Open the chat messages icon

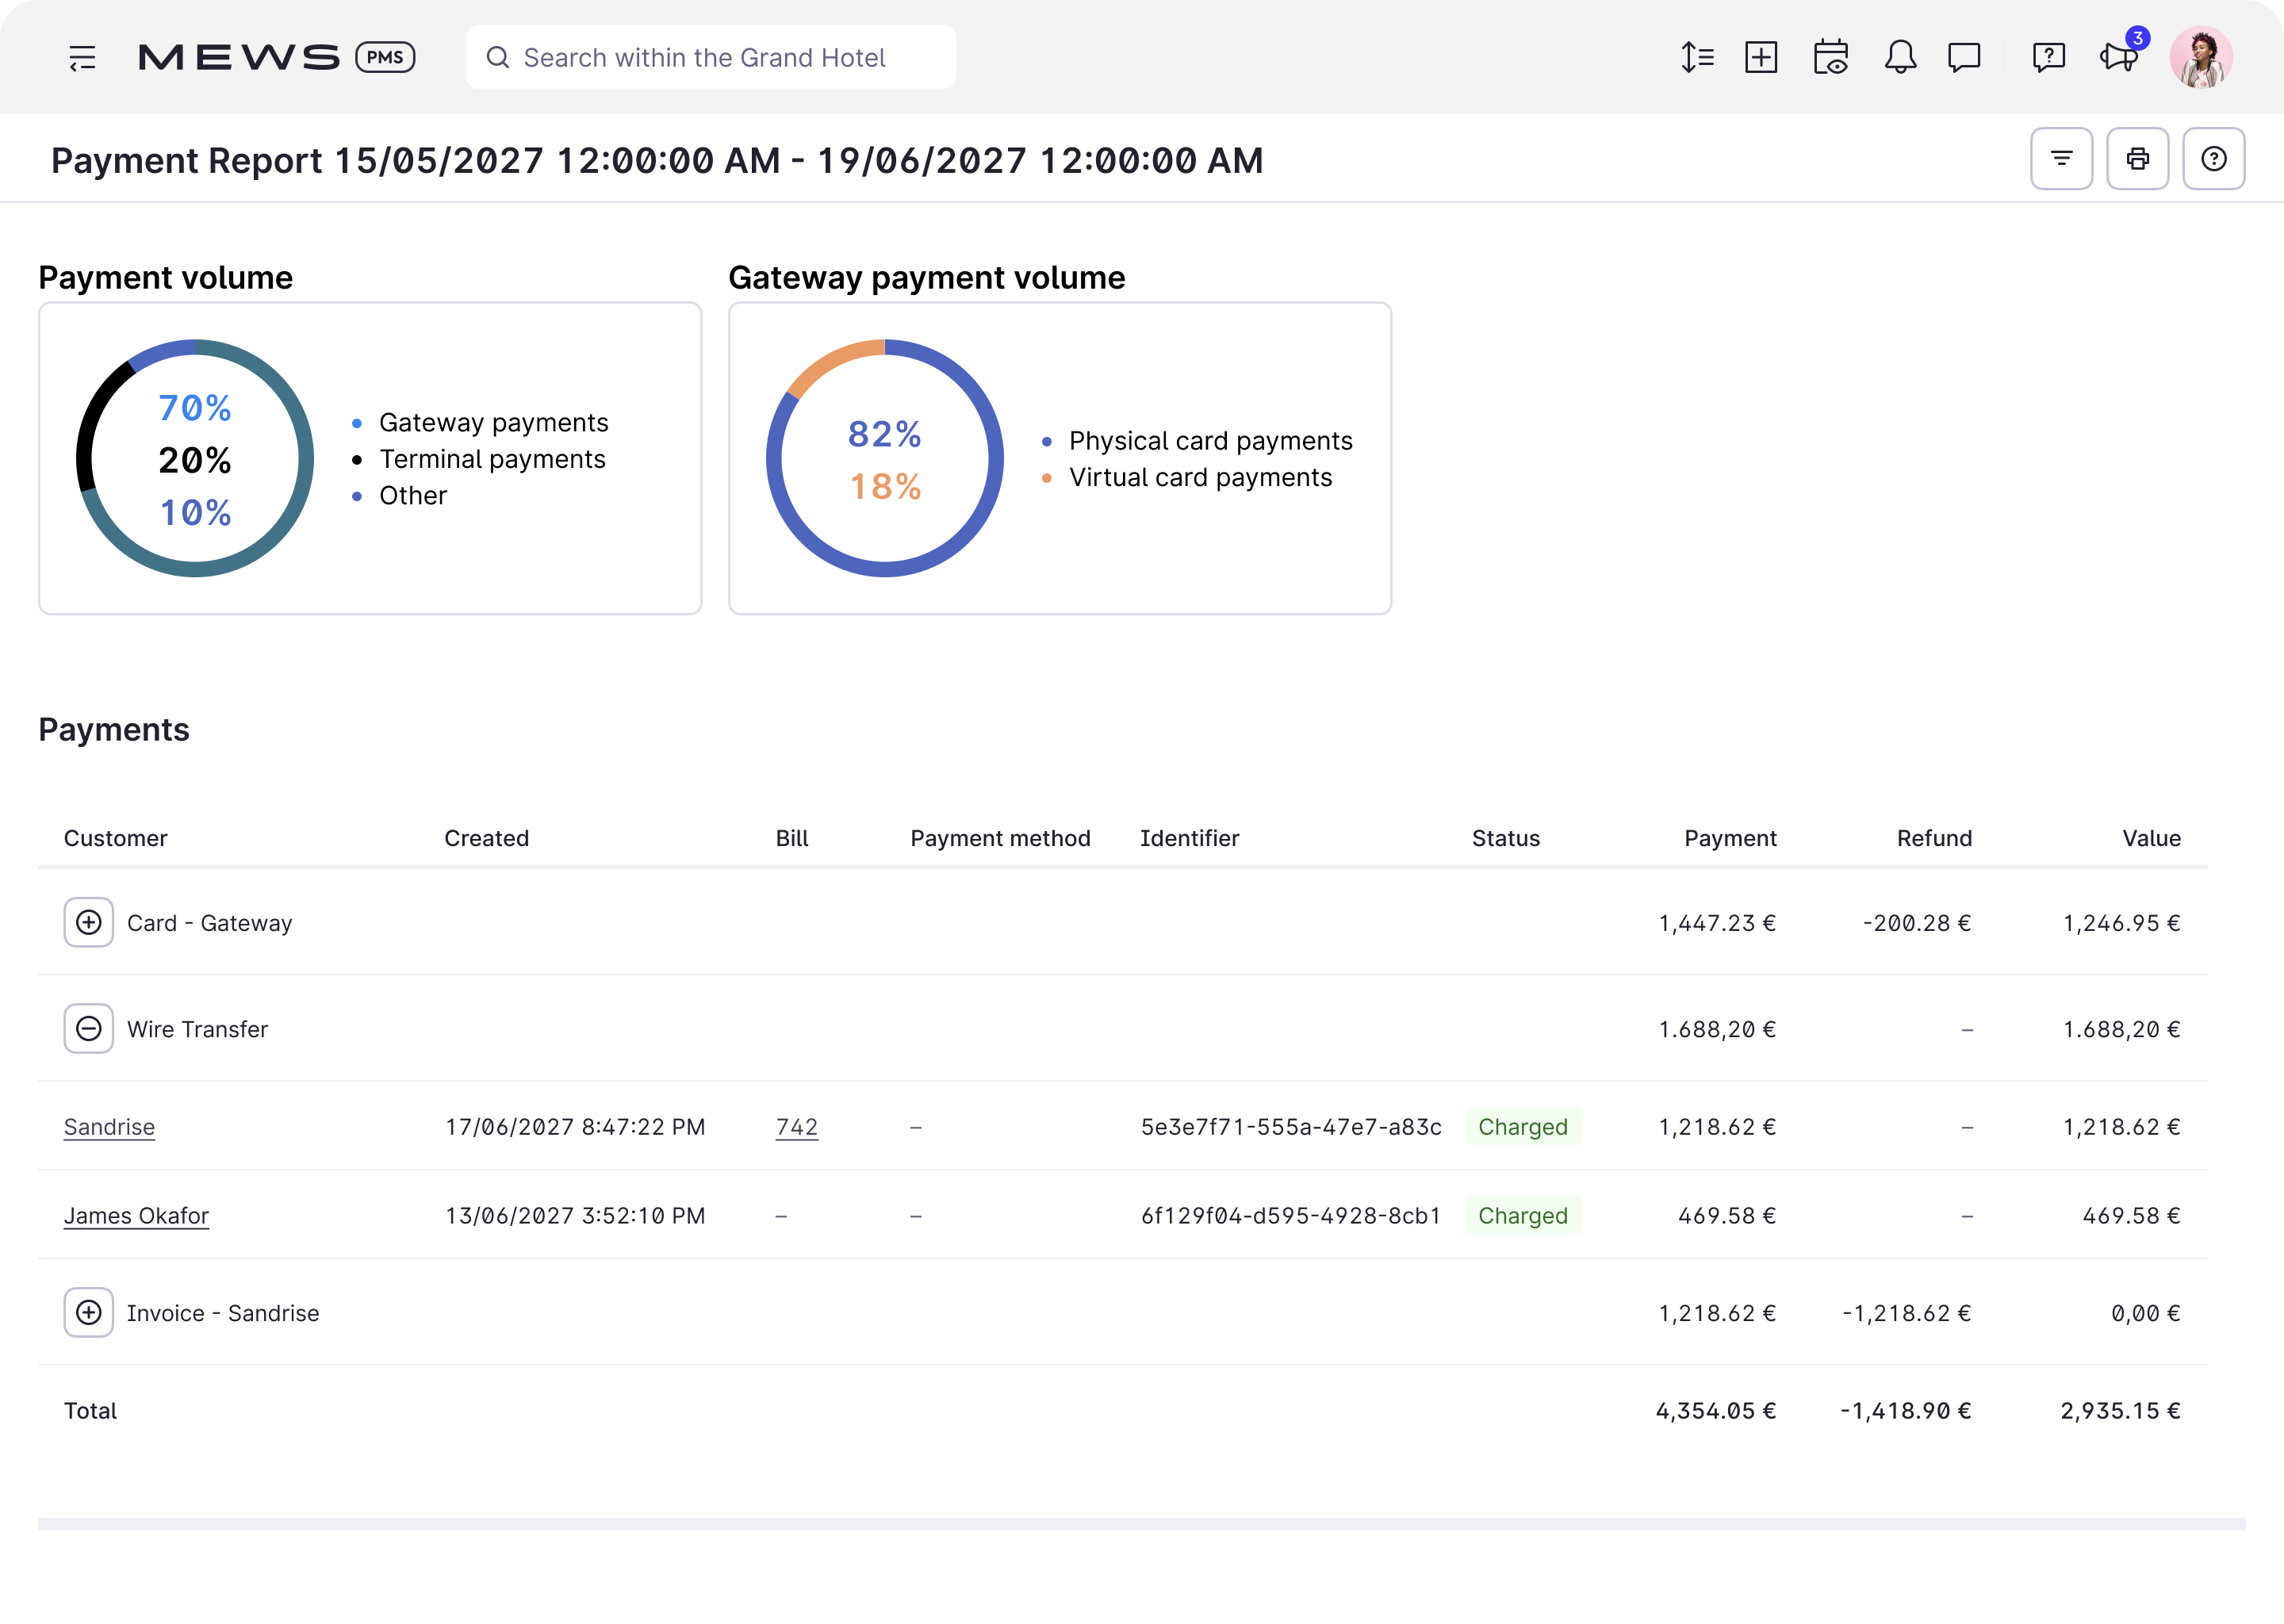pos(1964,57)
